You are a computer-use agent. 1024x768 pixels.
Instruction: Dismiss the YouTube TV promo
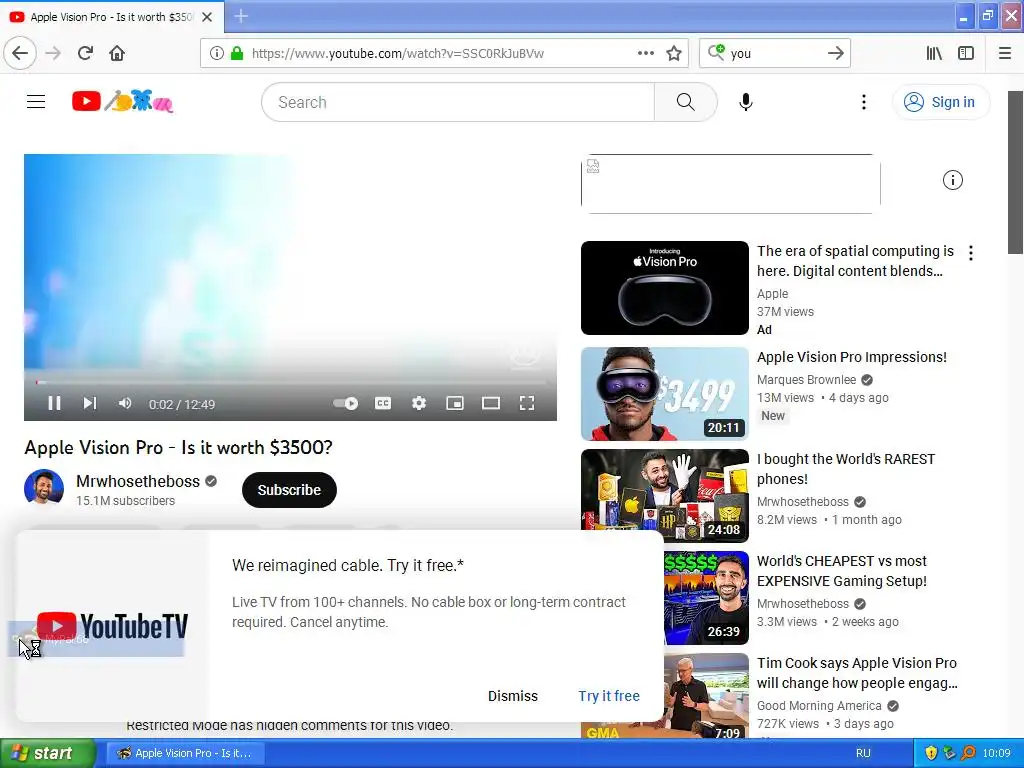(513, 696)
